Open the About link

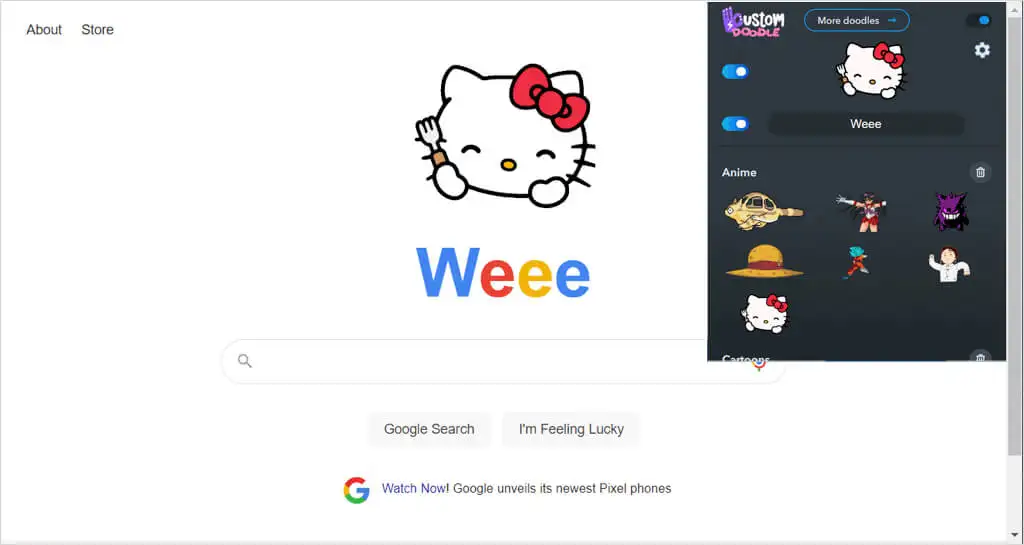click(44, 29)
